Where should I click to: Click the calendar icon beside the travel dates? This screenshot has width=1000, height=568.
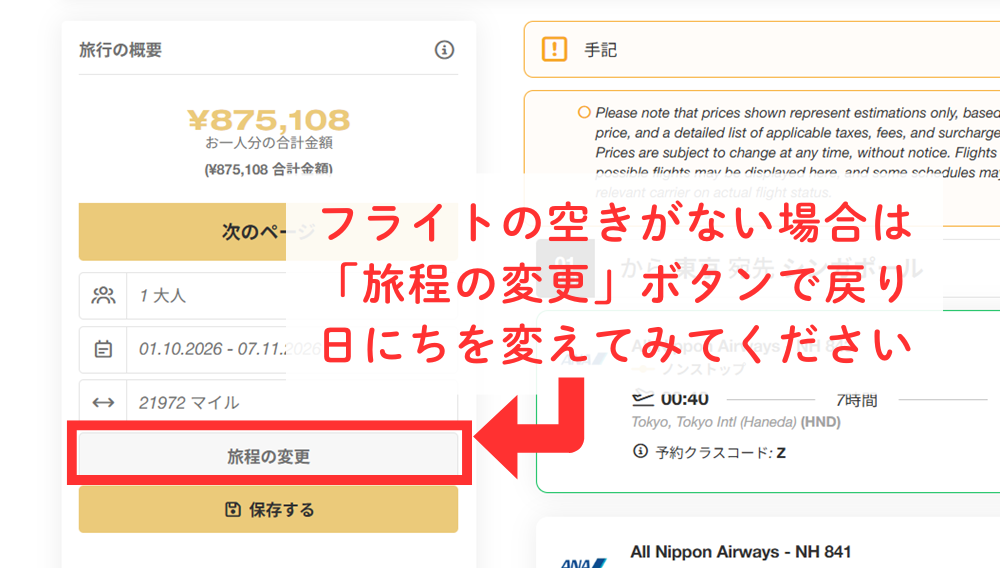[x=103, y=349]
